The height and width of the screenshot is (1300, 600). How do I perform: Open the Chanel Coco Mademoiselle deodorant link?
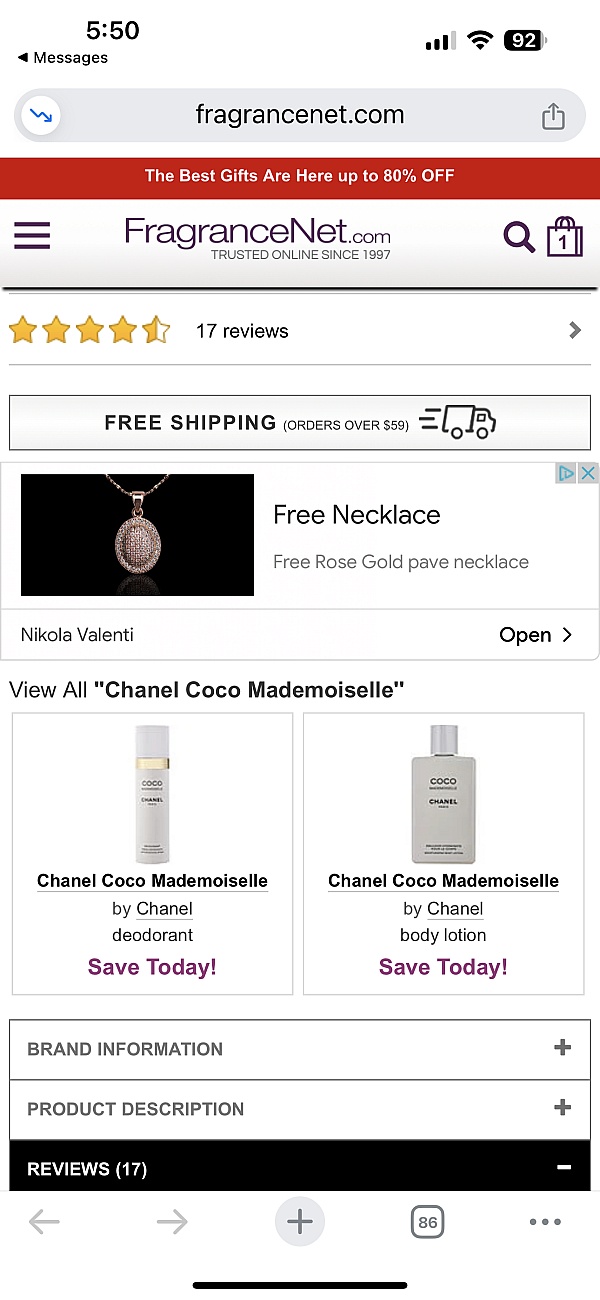pyautogui.click(x=152, y=881)
